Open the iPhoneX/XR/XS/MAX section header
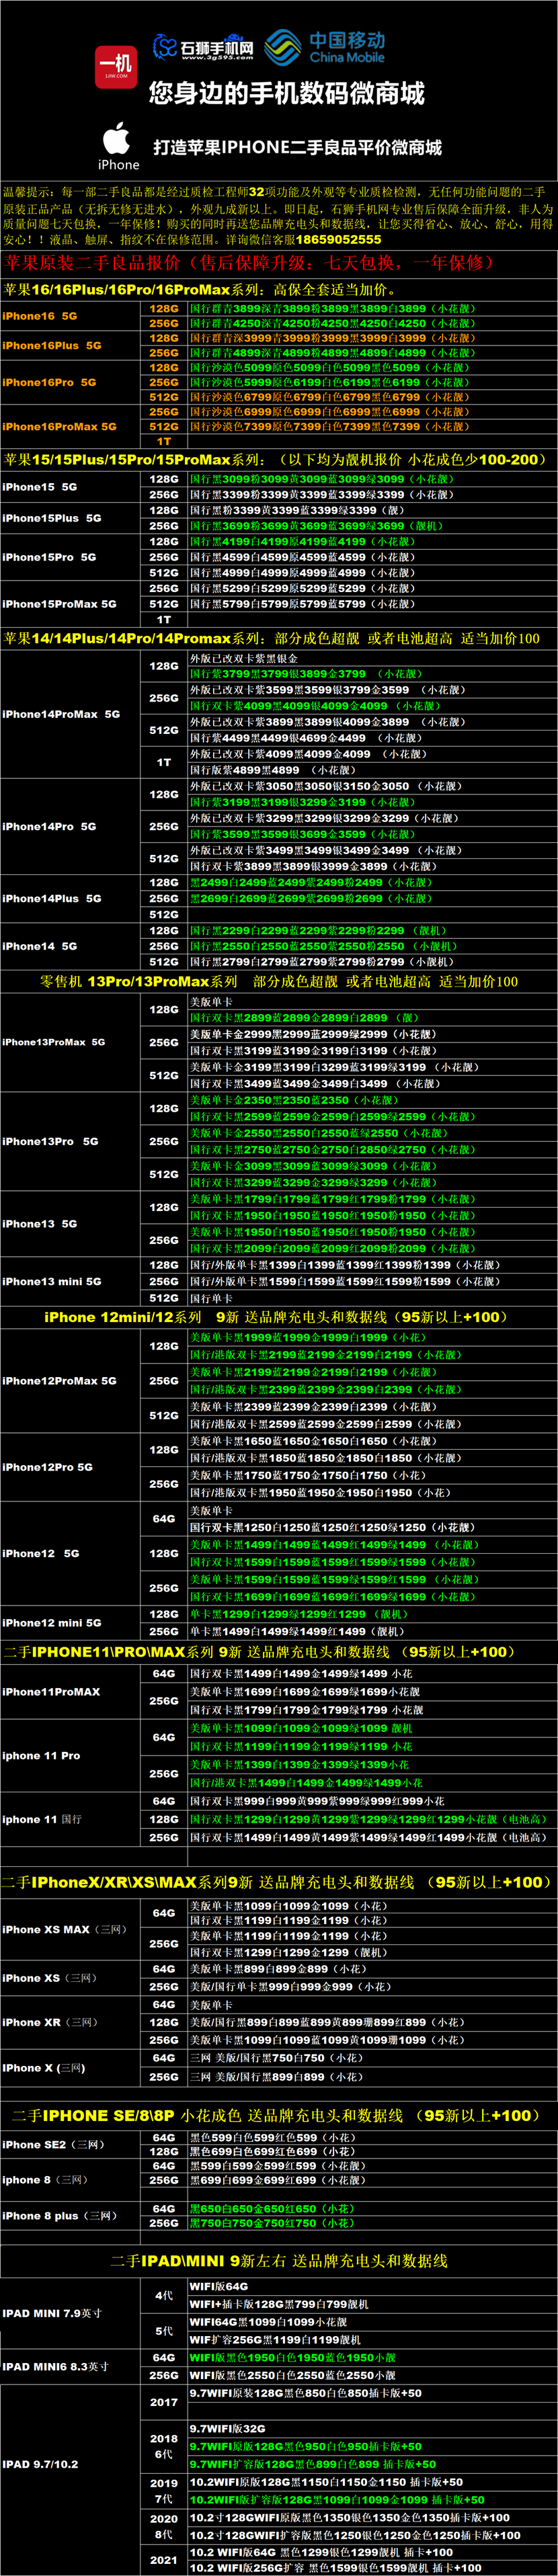558x2576 pixels. [x=276, y=1882]
